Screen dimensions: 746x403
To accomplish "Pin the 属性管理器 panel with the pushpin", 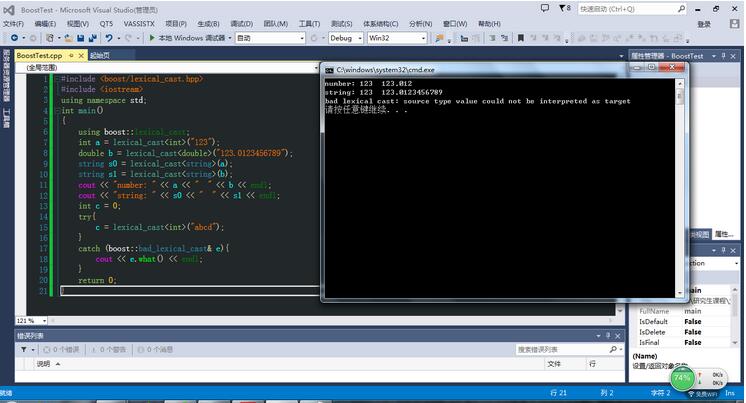I will (724, 56).
